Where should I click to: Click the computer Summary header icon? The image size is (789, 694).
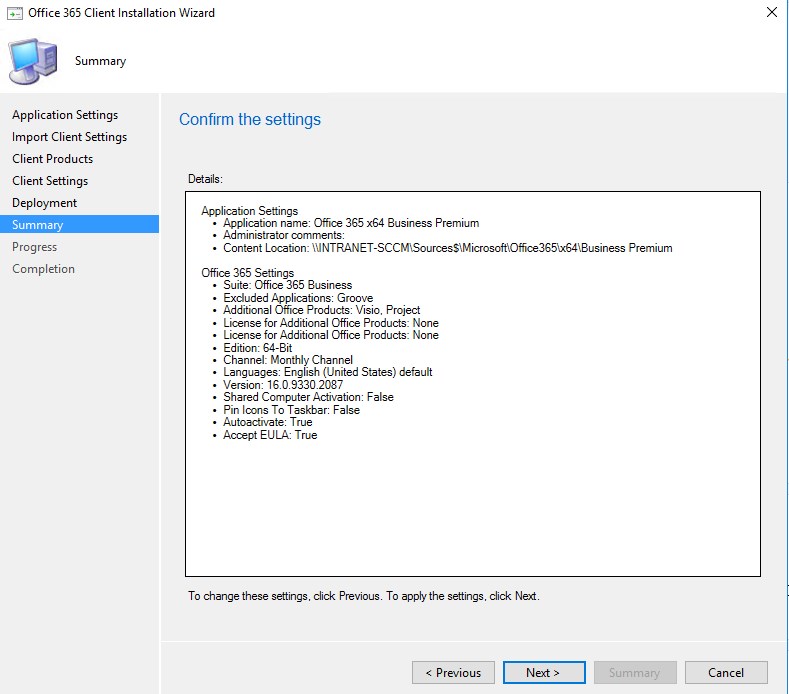(x=33, y=61)
